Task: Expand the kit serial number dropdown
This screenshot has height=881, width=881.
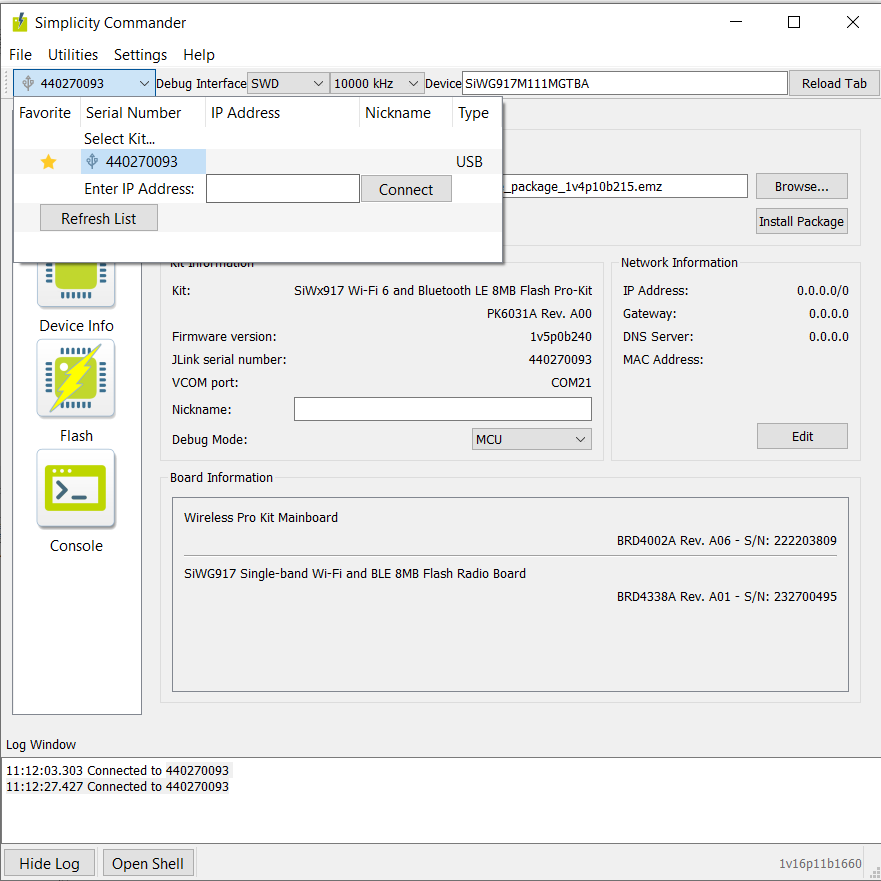Action: pyautogui.click(x=86, y=84)
